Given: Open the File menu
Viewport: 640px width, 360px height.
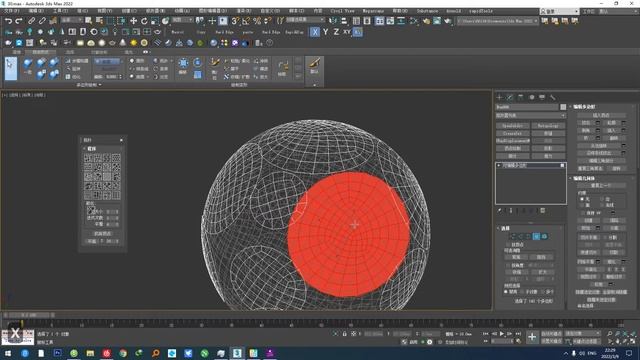Looking at the screenshot, I should tap(11, 11).
